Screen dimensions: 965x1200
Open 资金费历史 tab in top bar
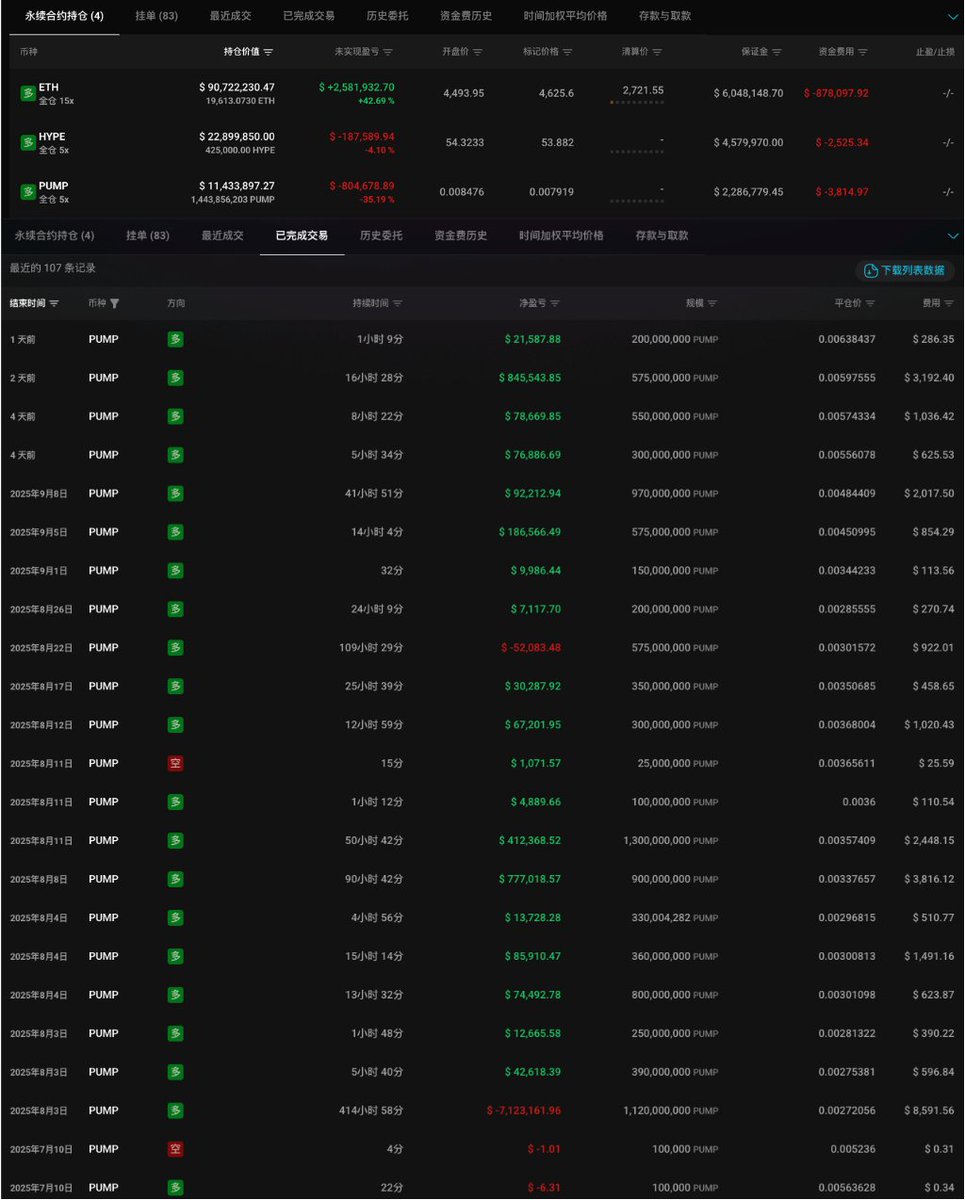coord(466,16)
